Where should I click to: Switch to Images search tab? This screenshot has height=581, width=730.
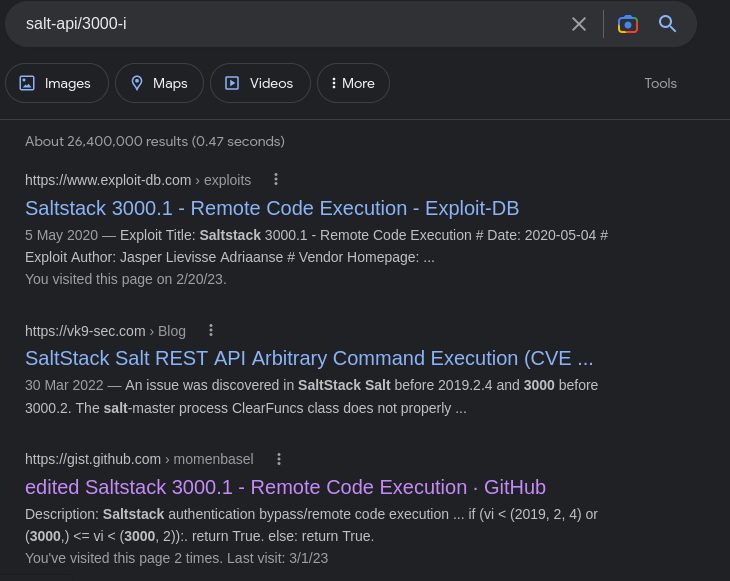click(x=57, y=83)
